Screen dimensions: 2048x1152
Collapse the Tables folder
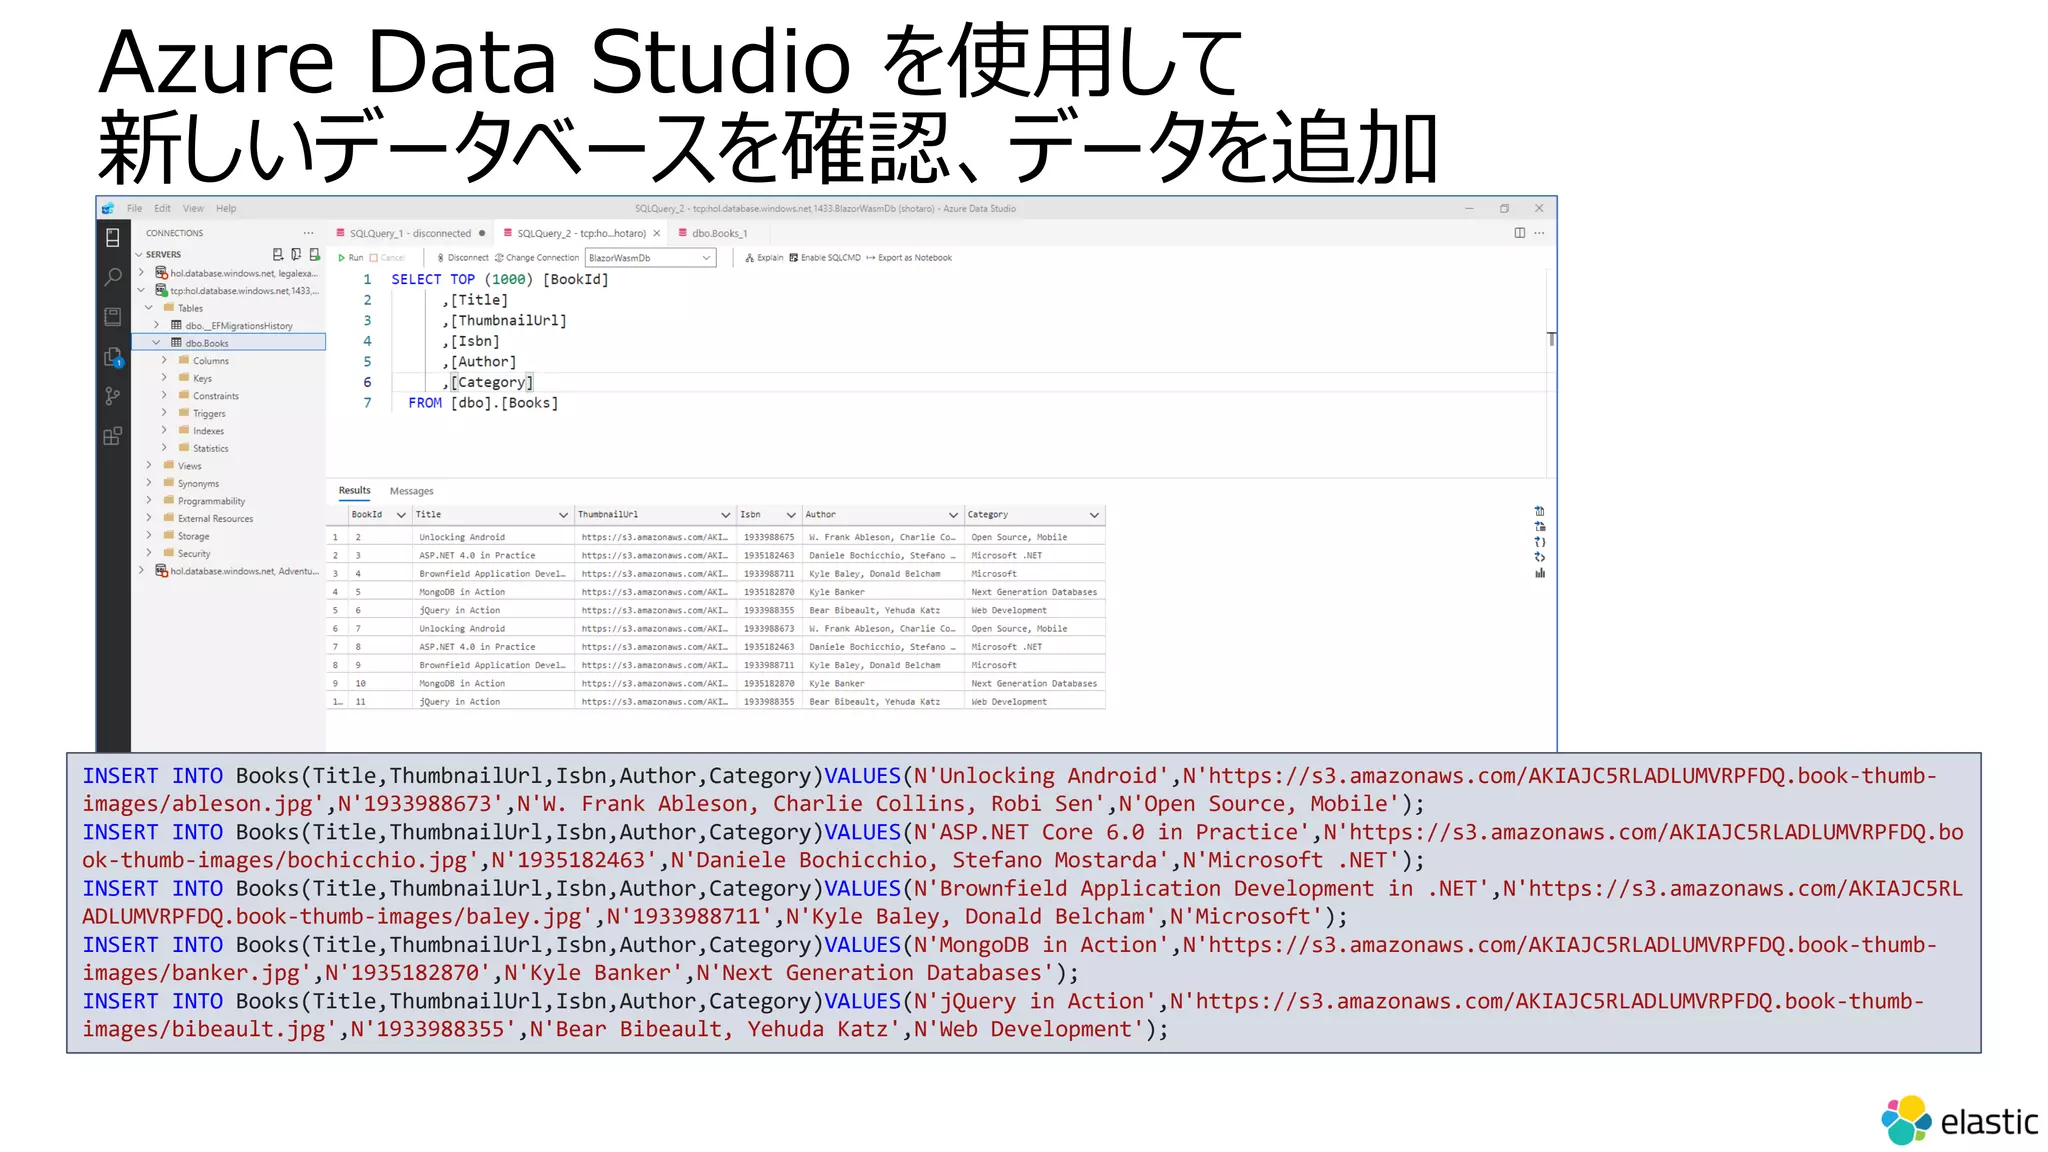[x=149, y=308]
